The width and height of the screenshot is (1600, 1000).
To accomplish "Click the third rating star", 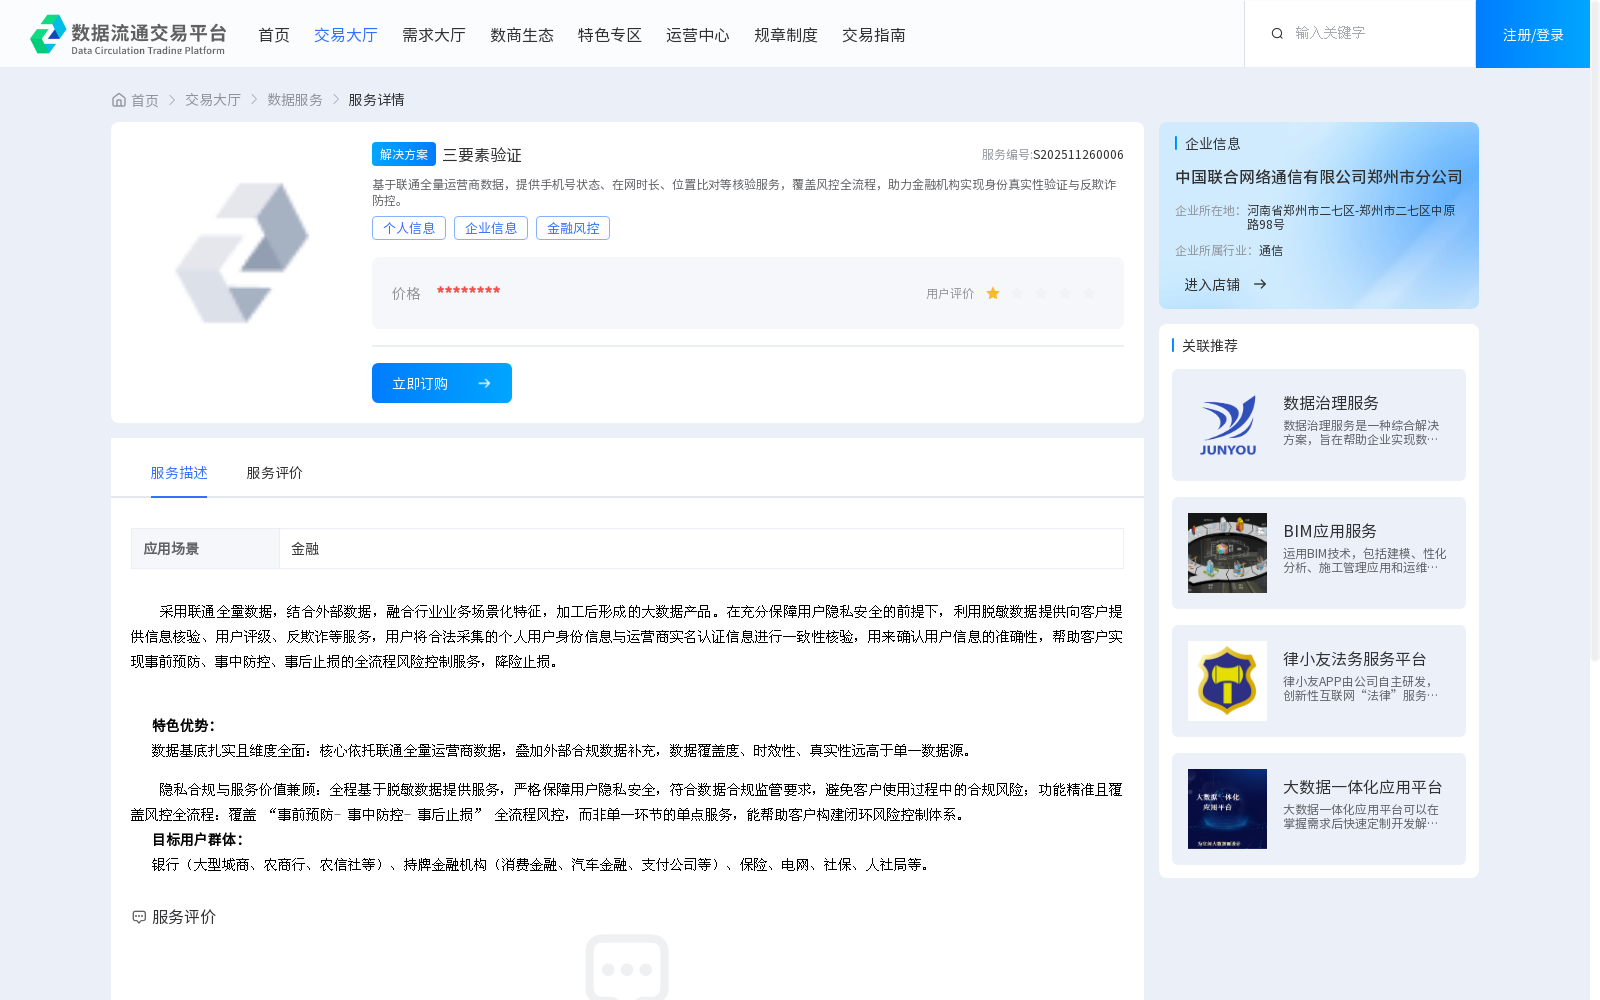I will pyautogui.click(x=1041, y=293).
